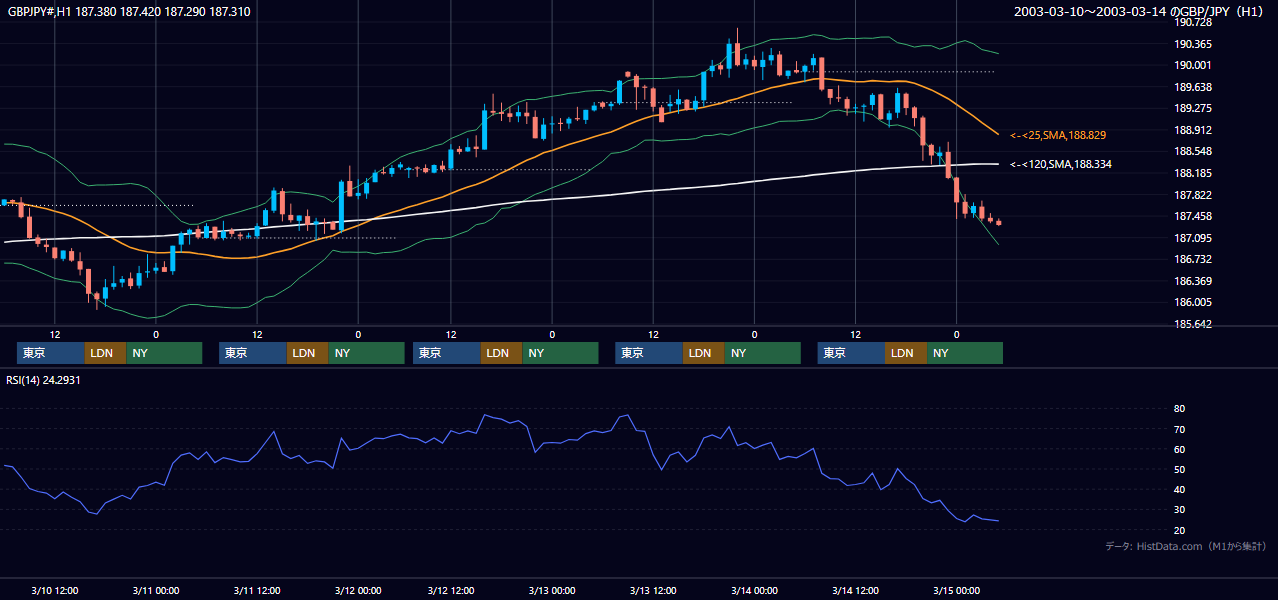Click the RSI level 70 label
Screen dimensions: 1278x600
point(1180,429)
